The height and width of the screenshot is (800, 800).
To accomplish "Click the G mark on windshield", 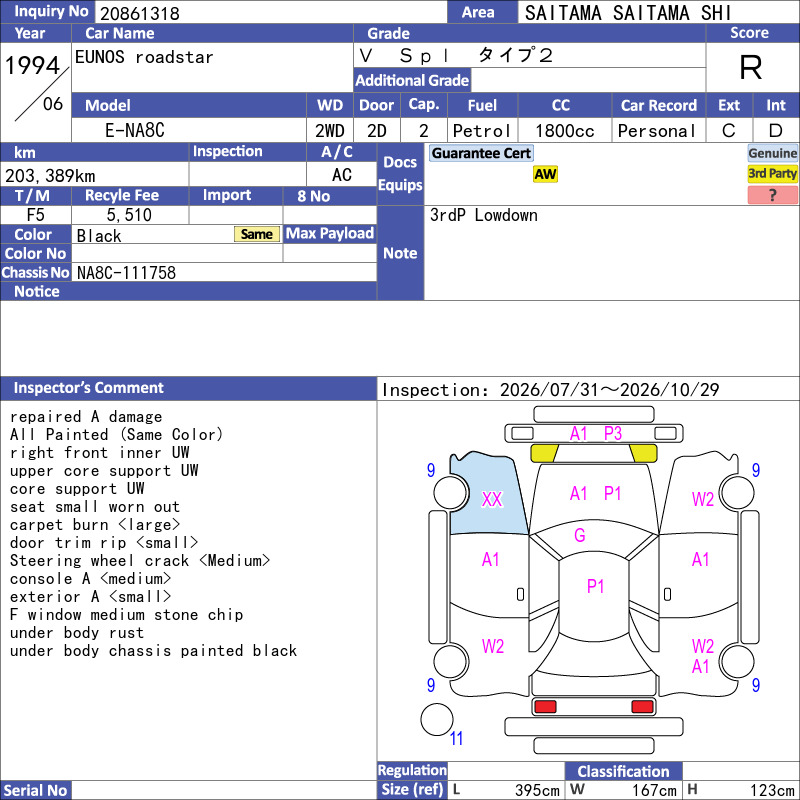I will [580, 535].
